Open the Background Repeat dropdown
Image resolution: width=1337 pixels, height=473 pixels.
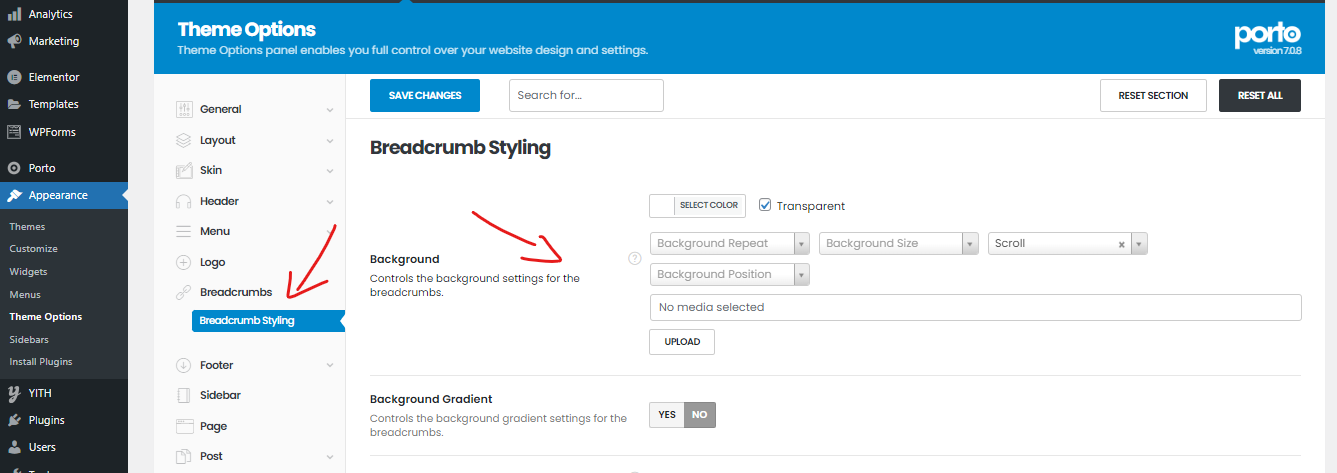[729, 243]
